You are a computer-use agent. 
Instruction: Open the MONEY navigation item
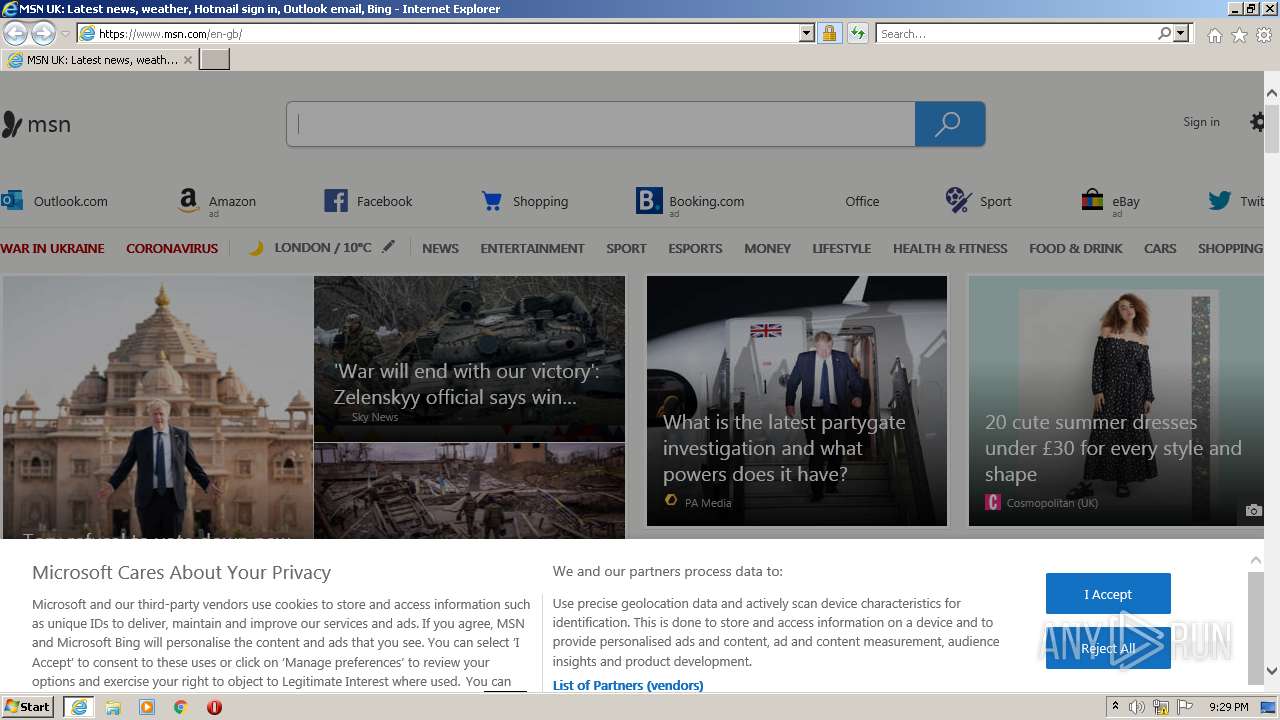tap(767, 248)
